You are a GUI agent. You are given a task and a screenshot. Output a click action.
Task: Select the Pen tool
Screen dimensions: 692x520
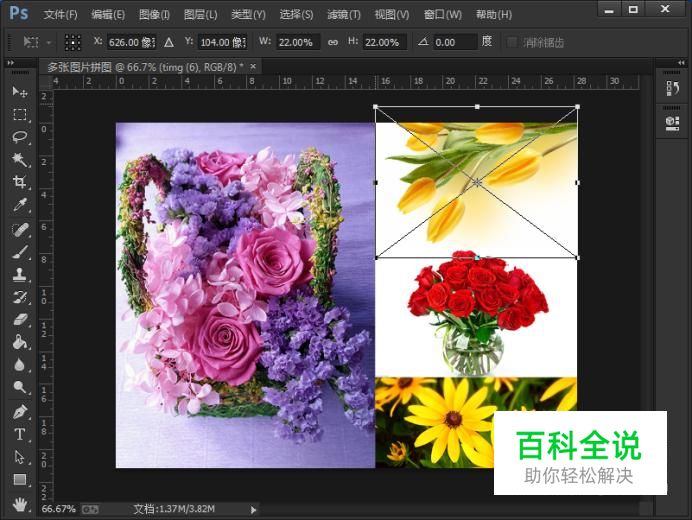coord(19,412)
